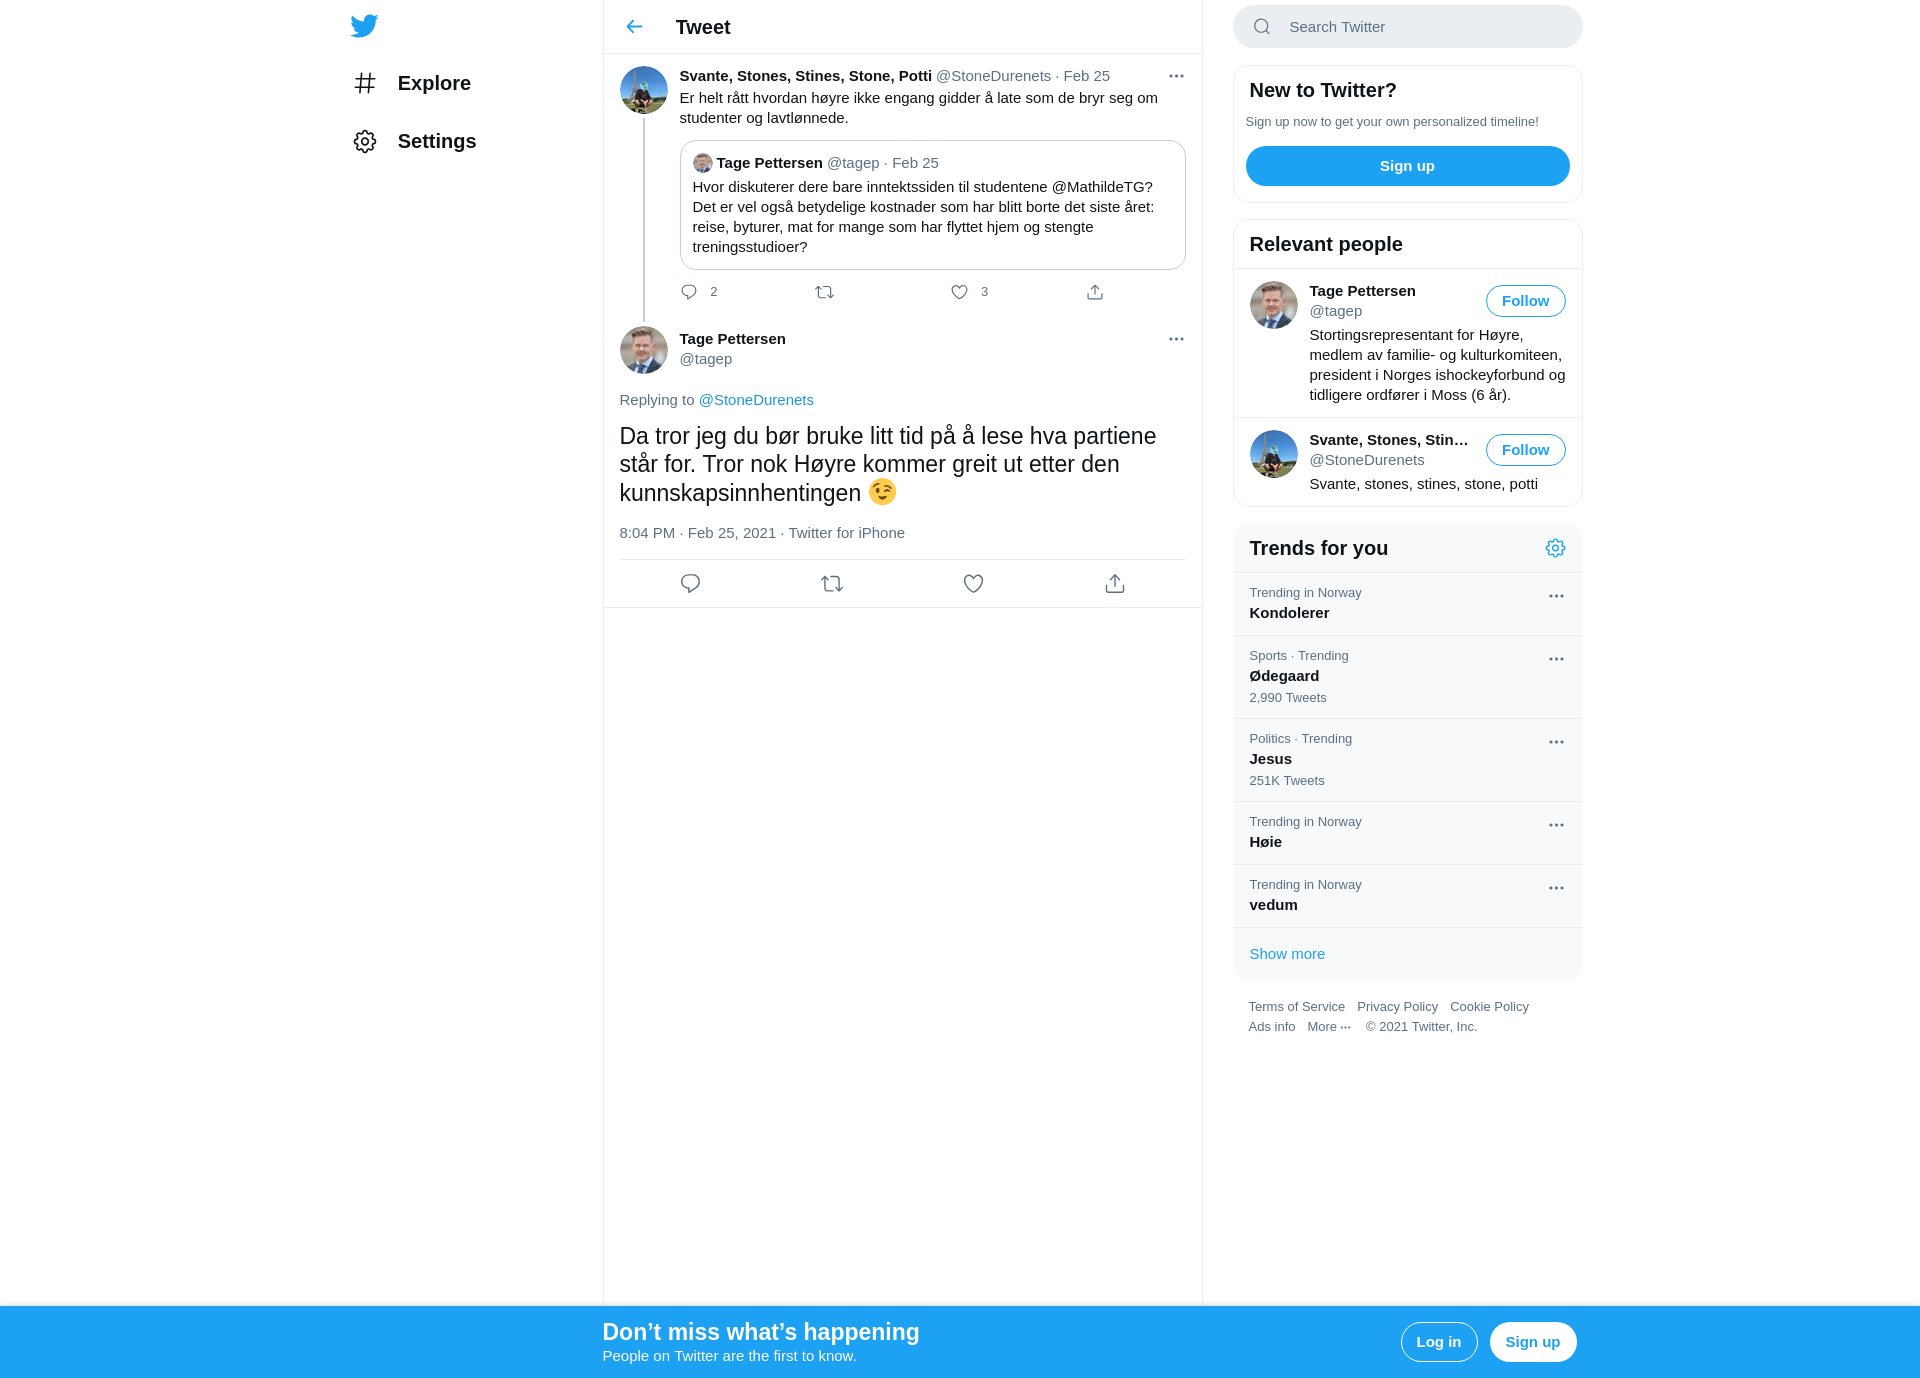Screen dimensions: 1920x1378
Task: Click the Log in button
Action: pyautogui.click(x=1438, y=1342)
